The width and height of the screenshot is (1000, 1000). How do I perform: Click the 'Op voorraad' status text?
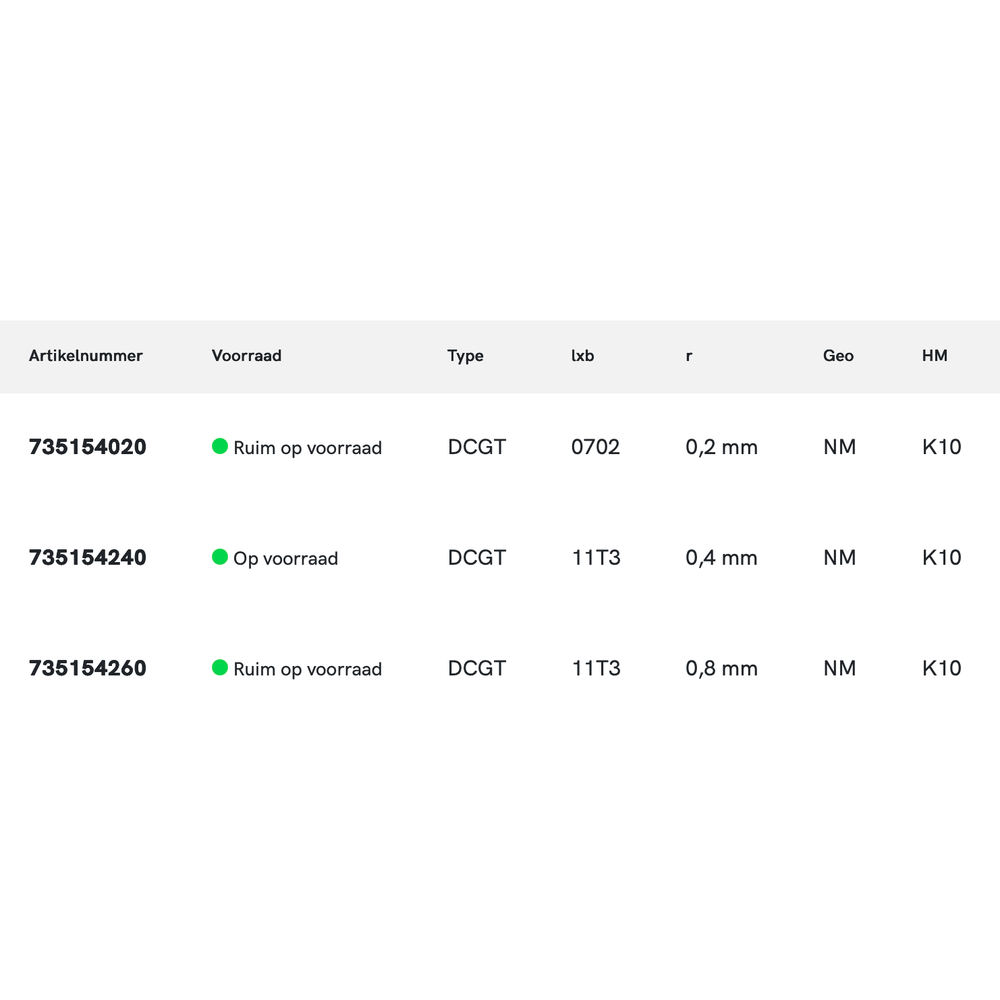tap(286, 559)
